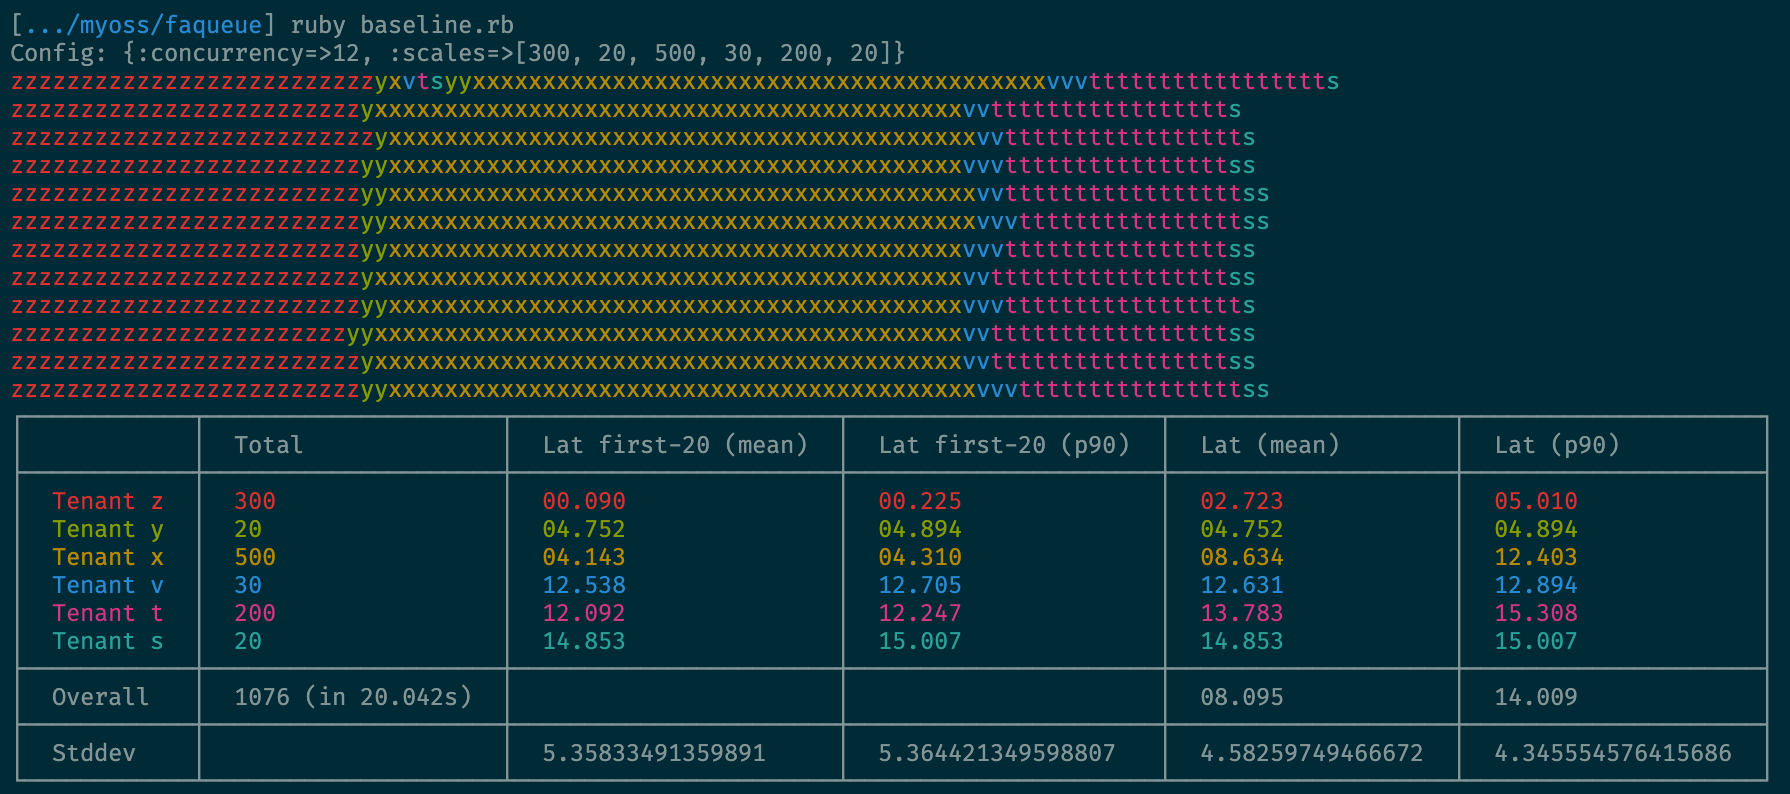Click the value '04.143' for Tenant x
Screen dimensions: 1790x794
click(x=584, y=557)
